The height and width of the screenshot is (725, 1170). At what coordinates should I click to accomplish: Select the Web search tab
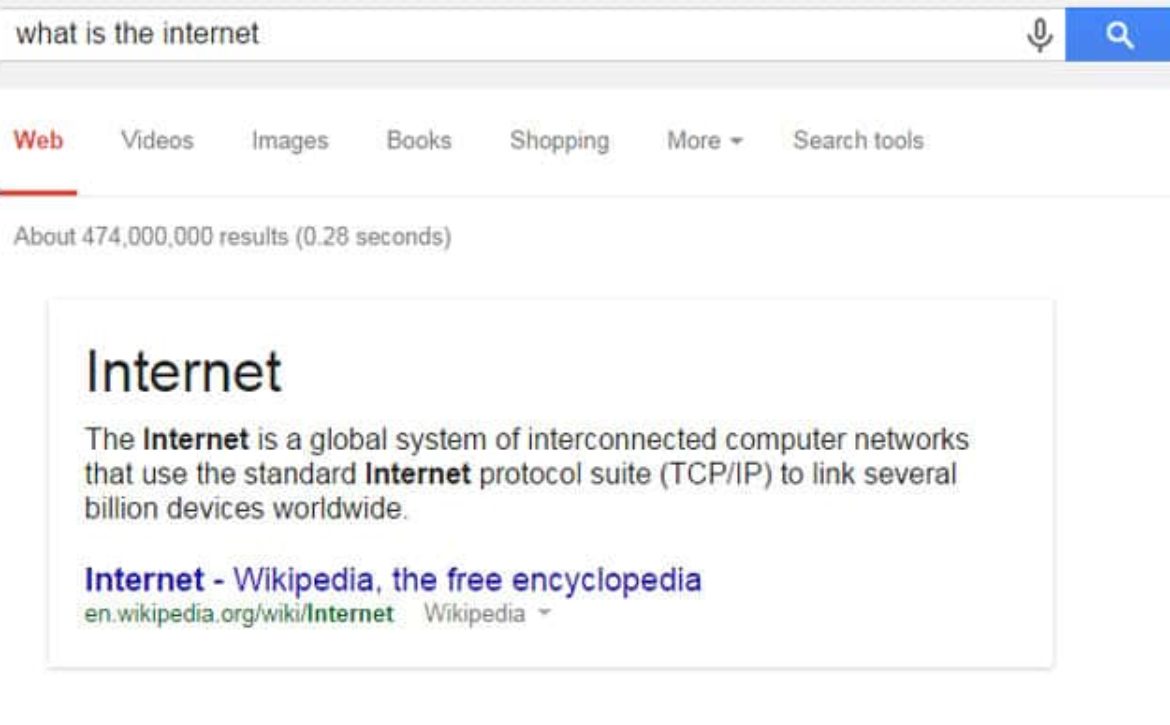pos(38,140)
